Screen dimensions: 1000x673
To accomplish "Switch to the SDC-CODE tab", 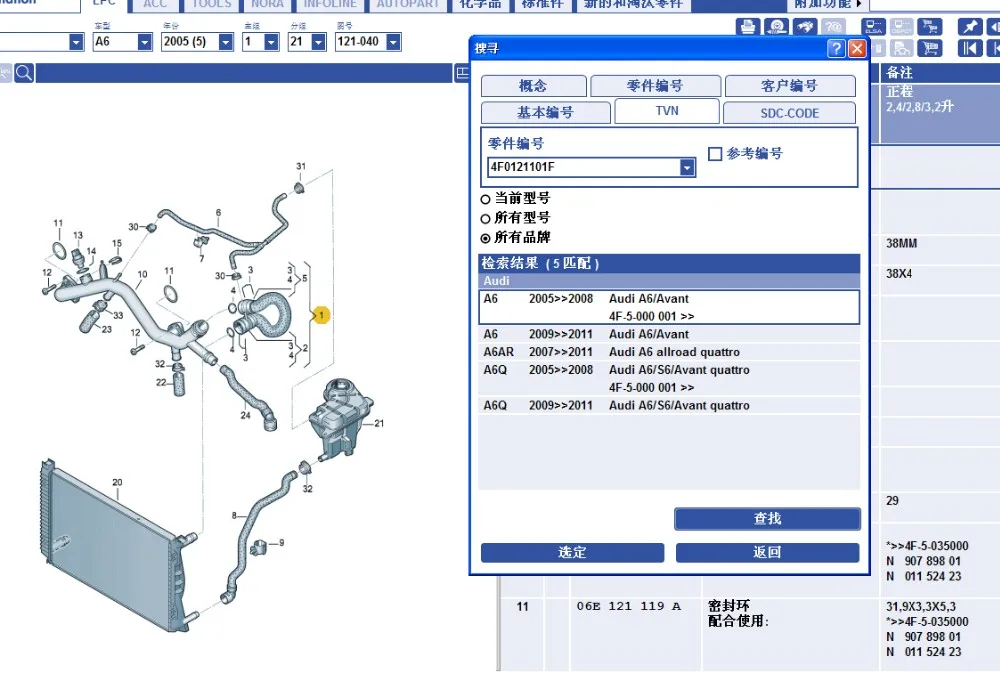I will 790,113.
